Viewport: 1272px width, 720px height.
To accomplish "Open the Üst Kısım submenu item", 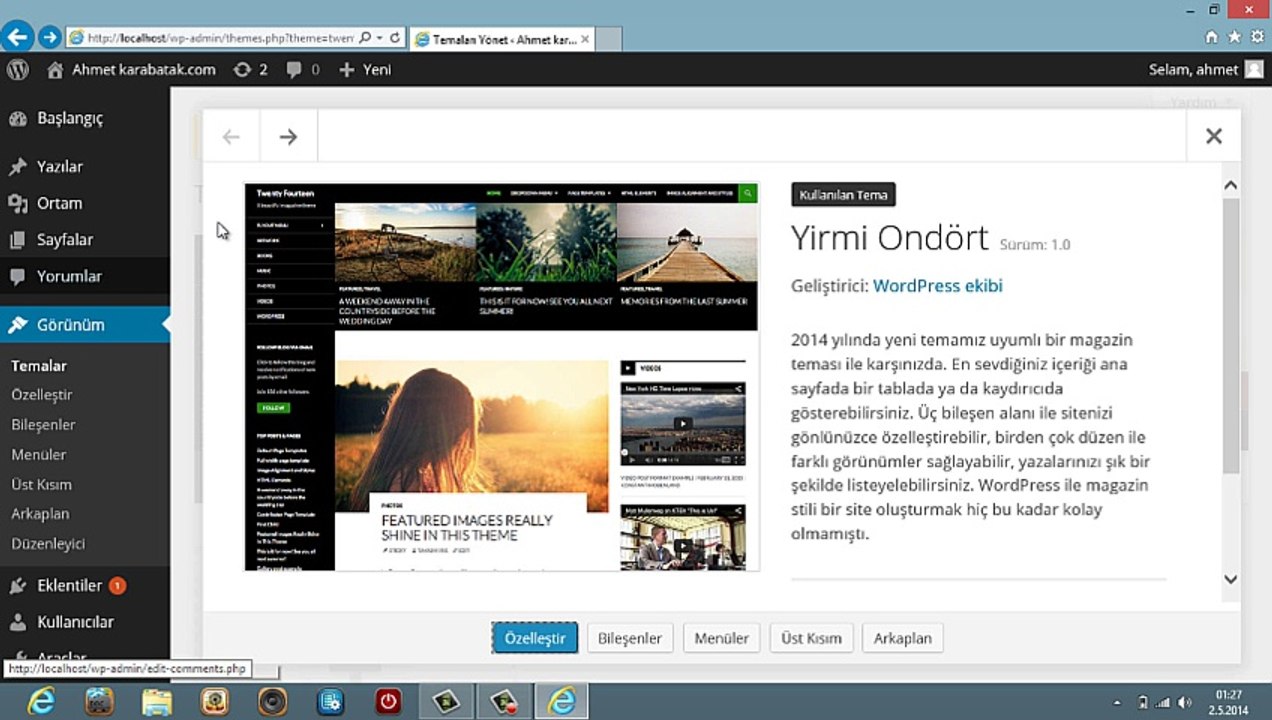I will tap(41, 485).
